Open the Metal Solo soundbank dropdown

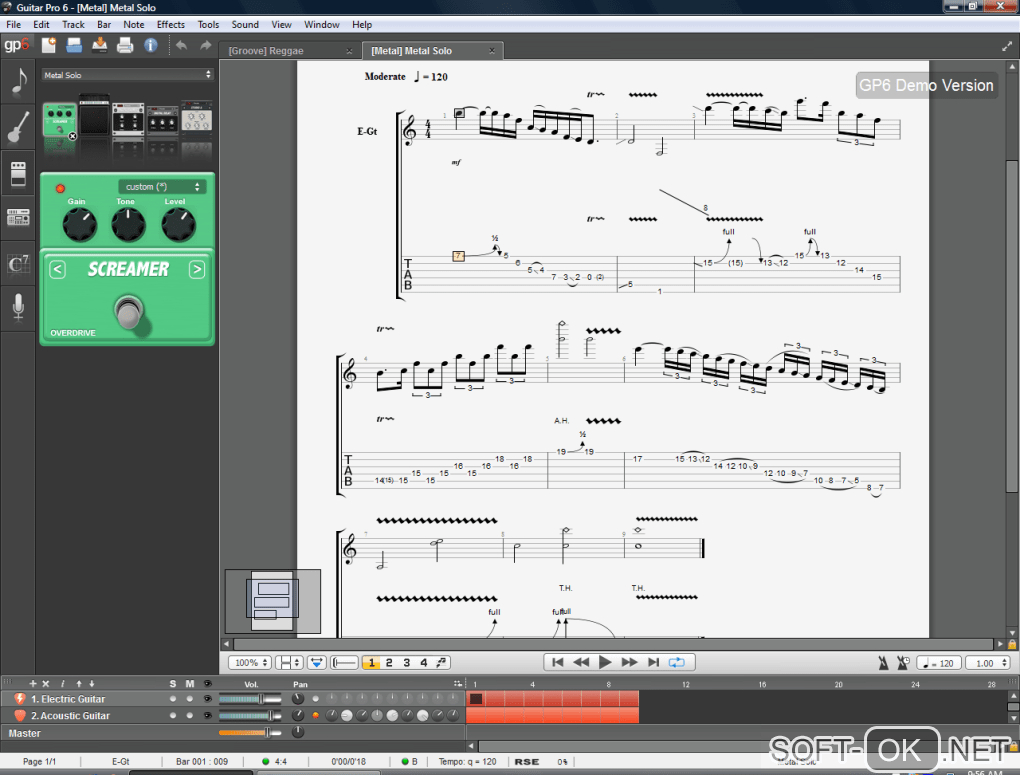click(x=128, y=75)
